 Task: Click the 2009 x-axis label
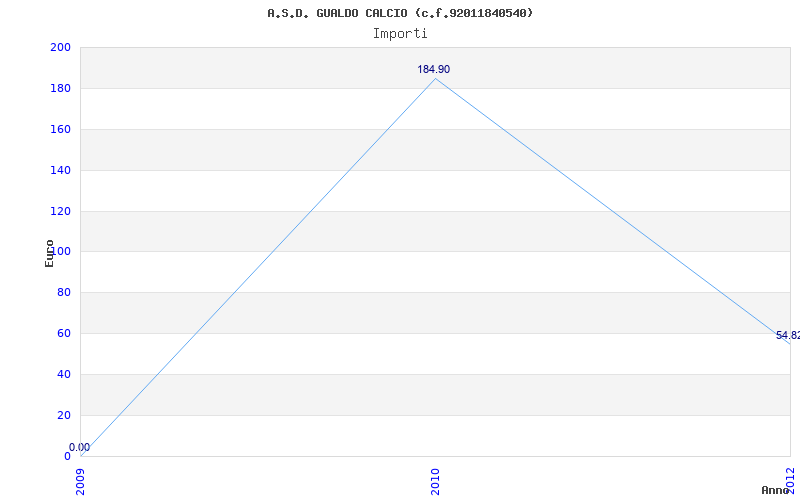(x=81, y=482)
